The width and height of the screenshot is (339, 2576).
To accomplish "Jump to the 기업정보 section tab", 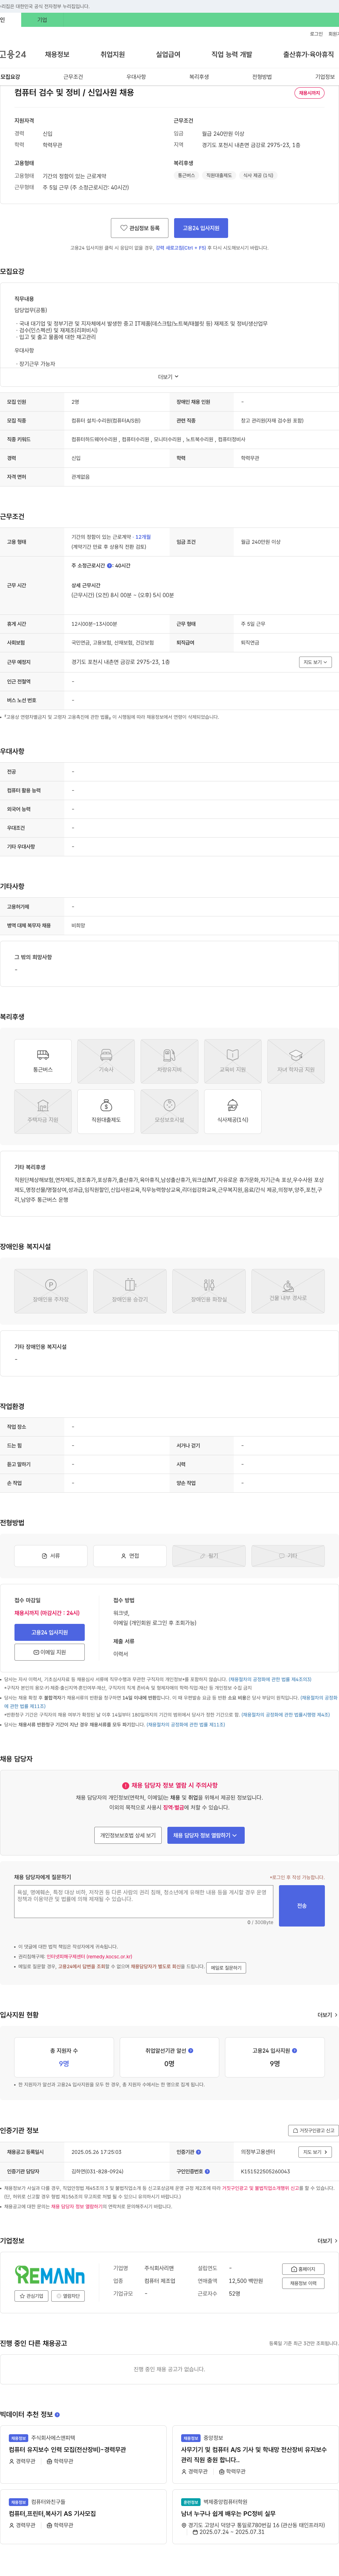I will click(x=325, y=77).
